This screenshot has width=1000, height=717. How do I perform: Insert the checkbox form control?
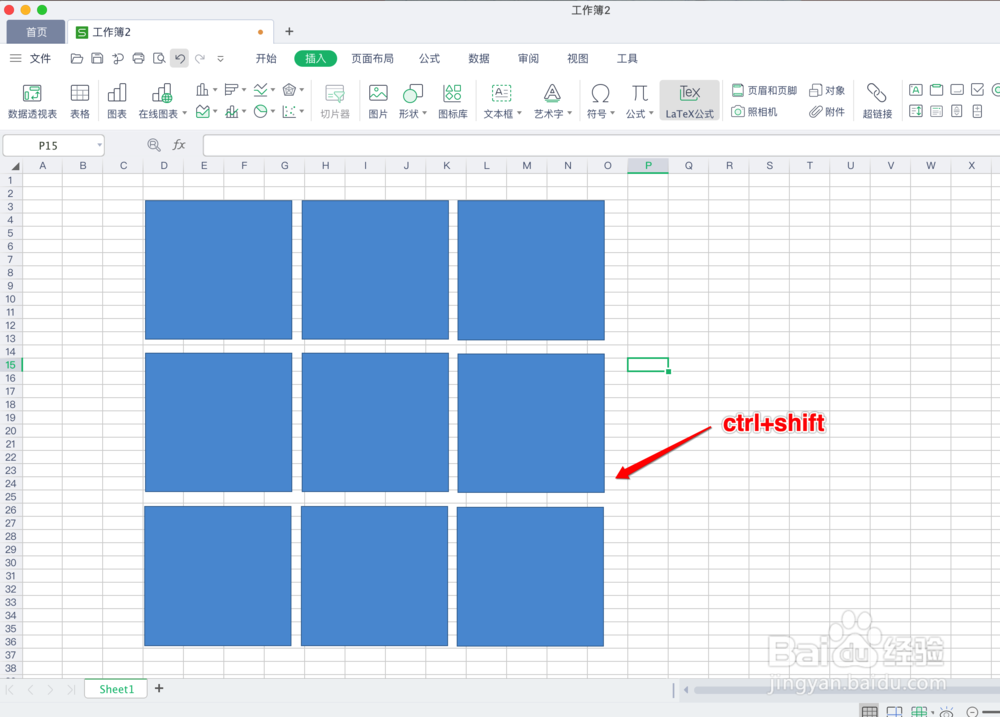[x=978, y=90]
